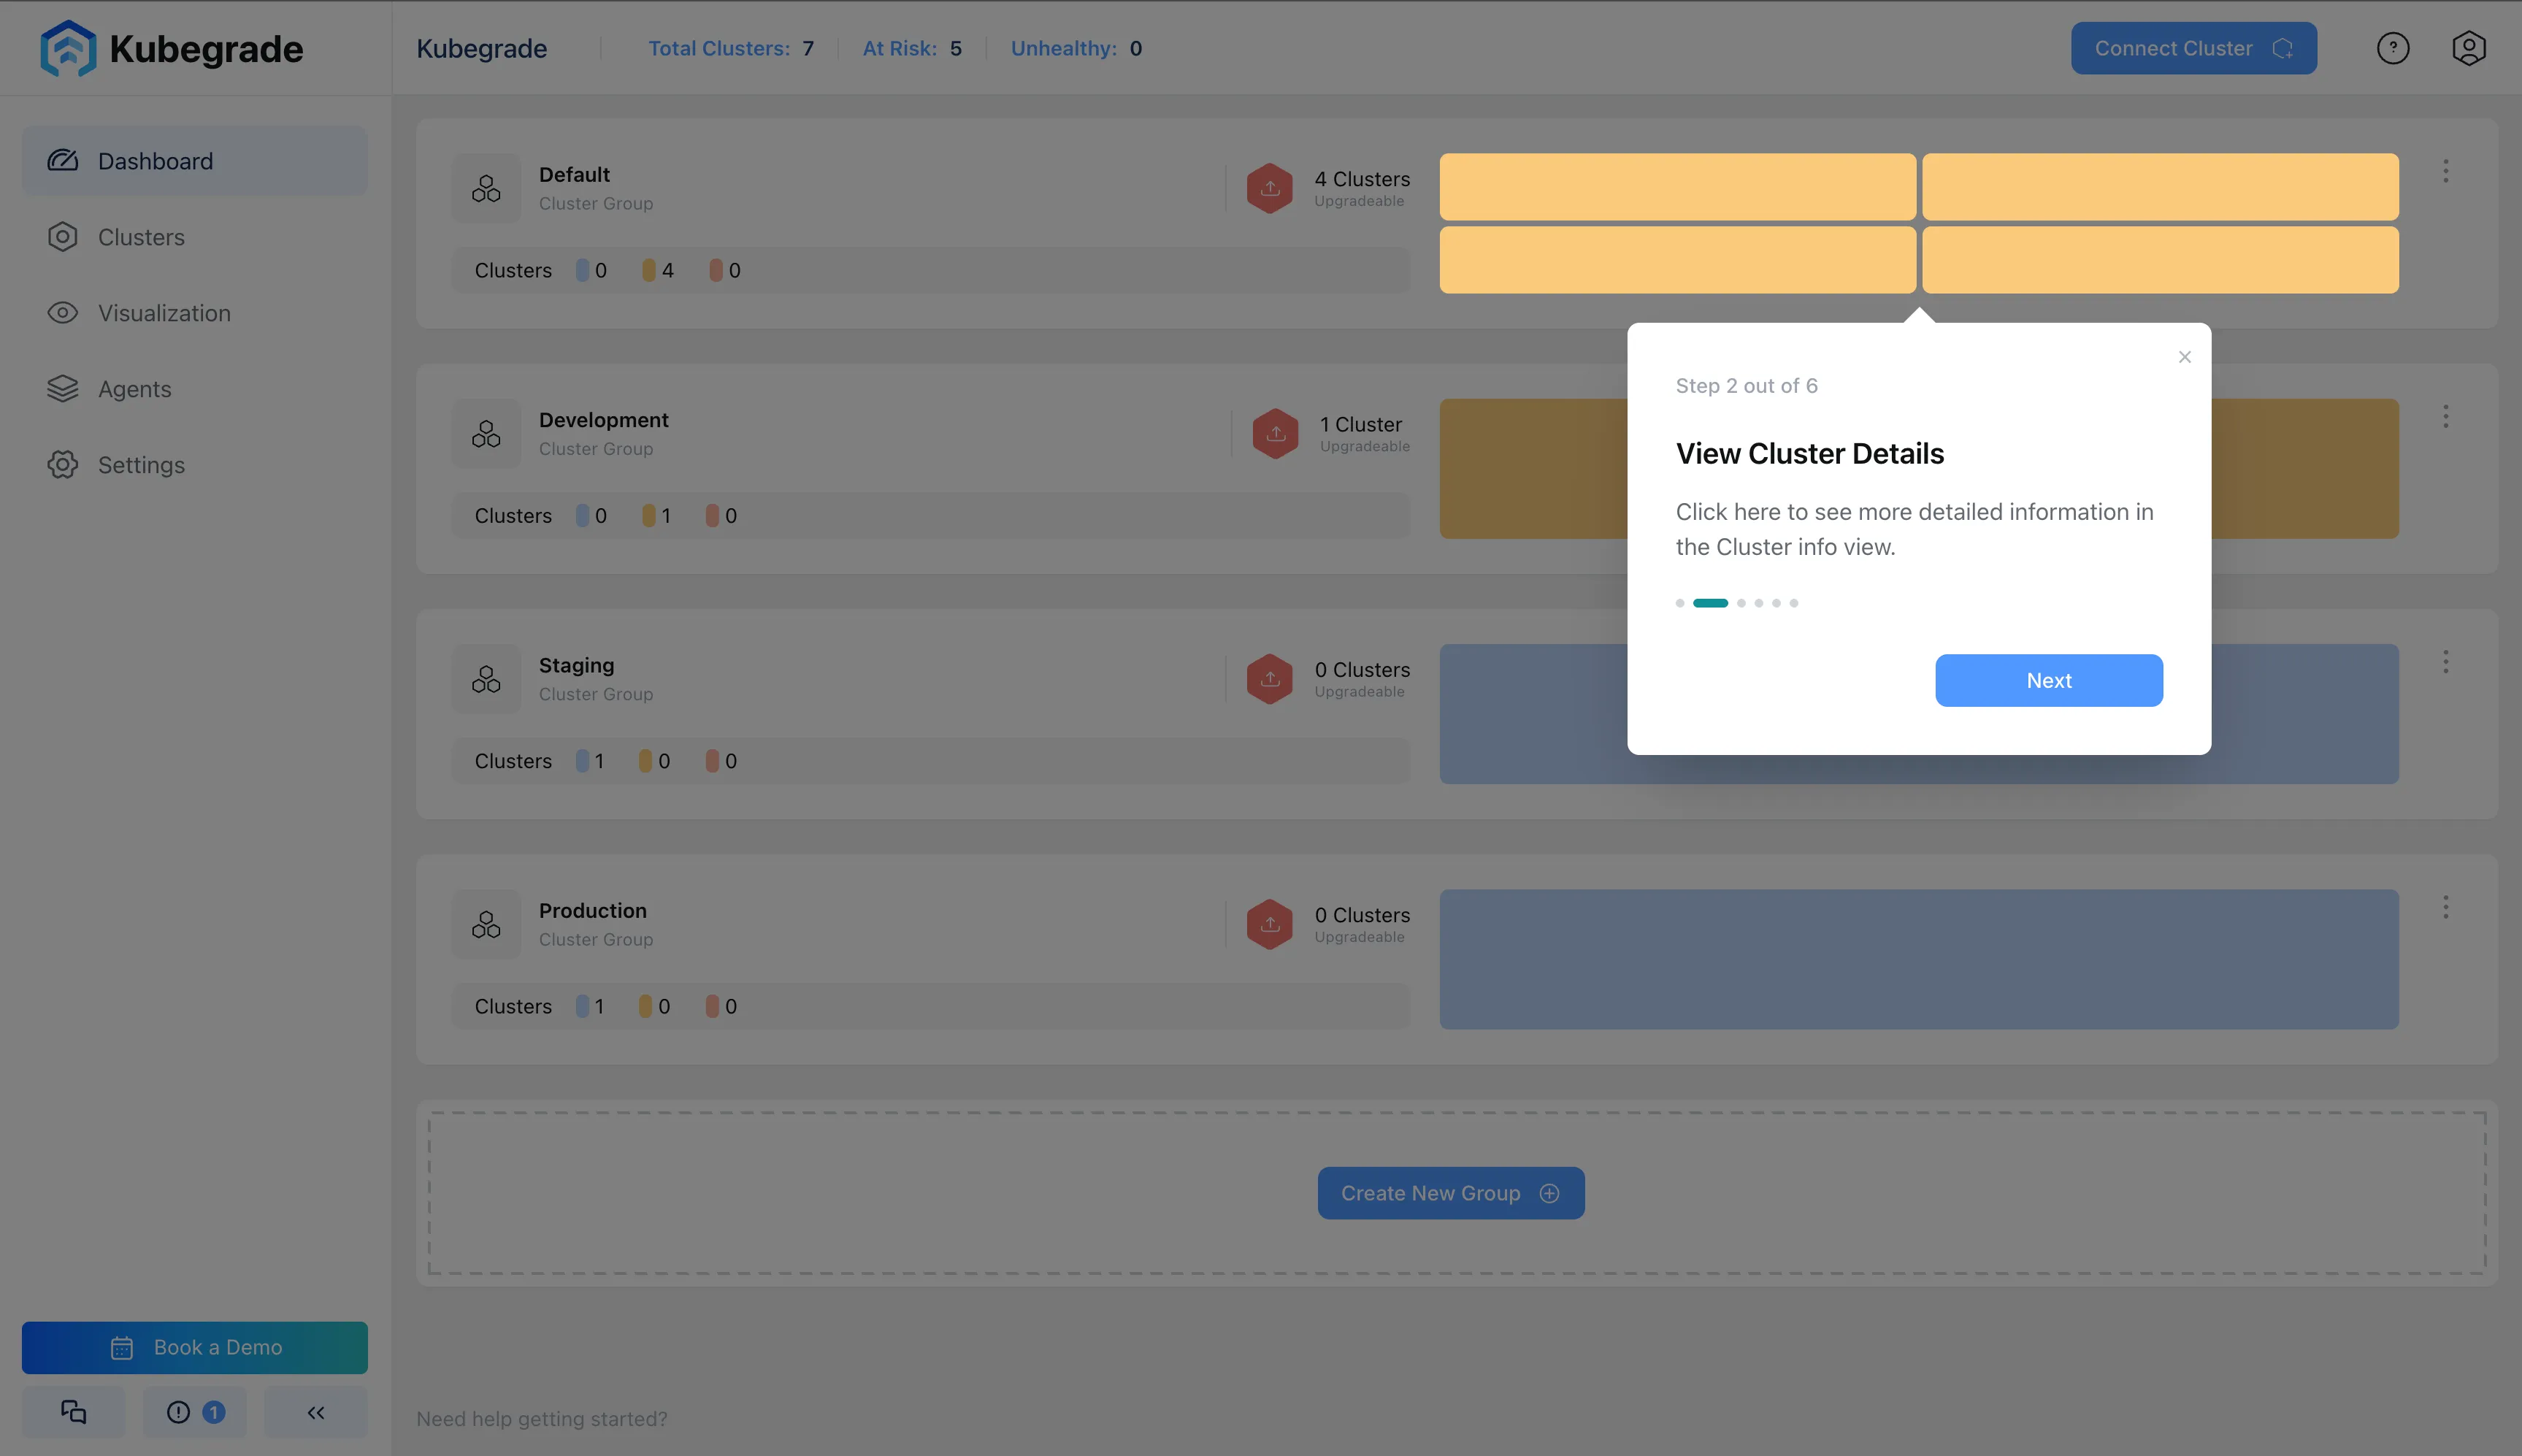Click Next in the tour popup

(2049, 681)
